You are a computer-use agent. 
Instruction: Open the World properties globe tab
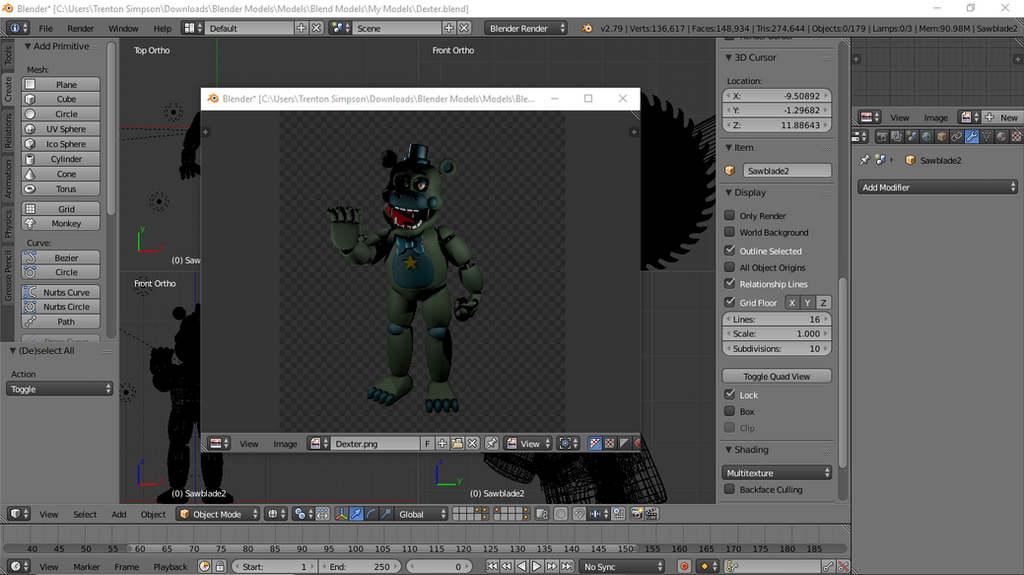(927, 137)
